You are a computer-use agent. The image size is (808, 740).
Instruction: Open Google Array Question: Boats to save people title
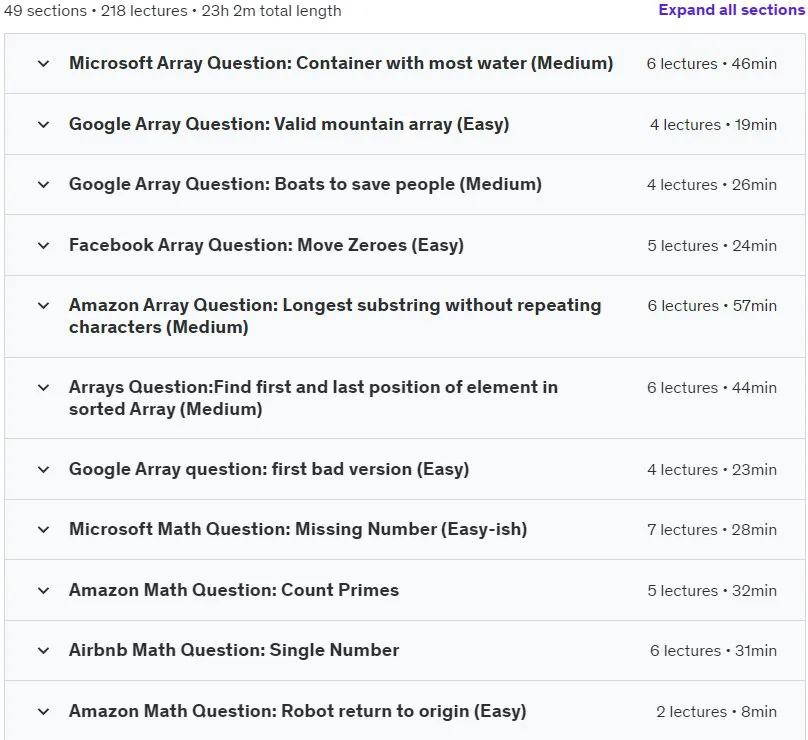click(x=305, y=184)
